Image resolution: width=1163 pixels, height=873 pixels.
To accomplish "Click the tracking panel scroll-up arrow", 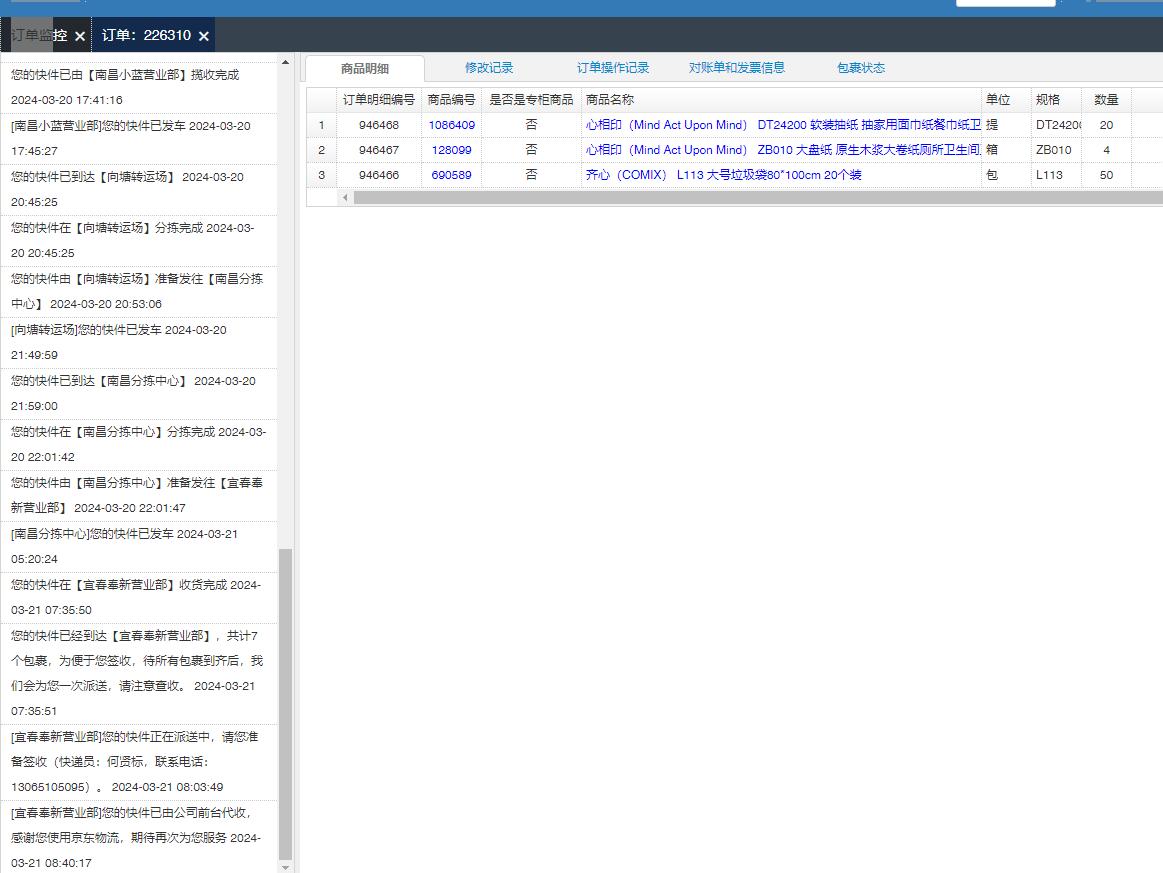I will (286, 62).
